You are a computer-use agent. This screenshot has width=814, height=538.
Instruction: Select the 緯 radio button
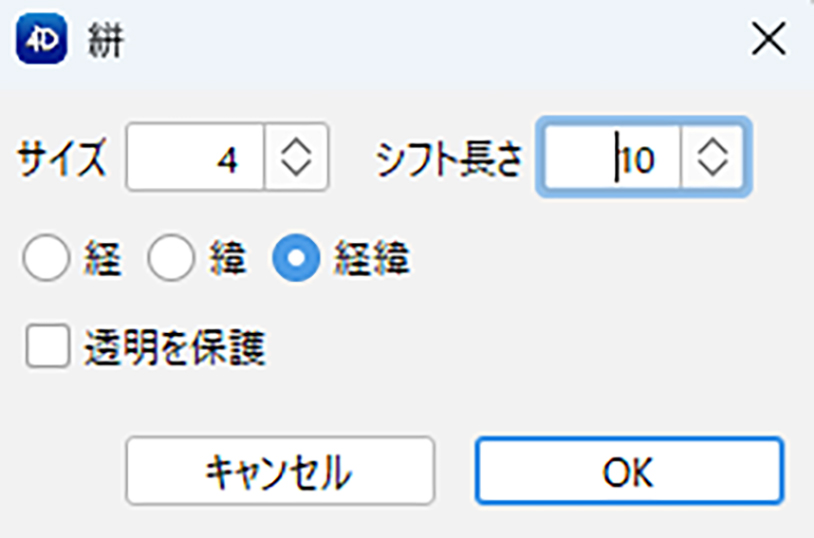coord(171,258)
